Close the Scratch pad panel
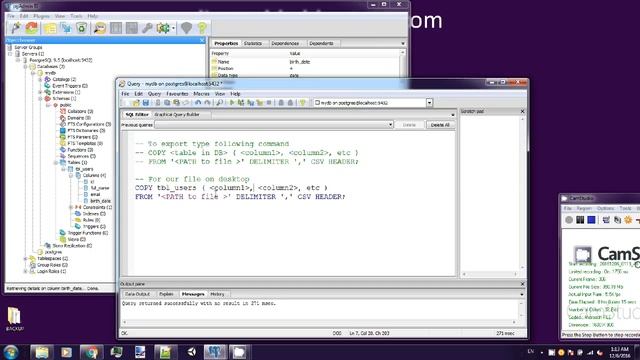The width and height of the screenshot is (640, 360). click(522, 111)
